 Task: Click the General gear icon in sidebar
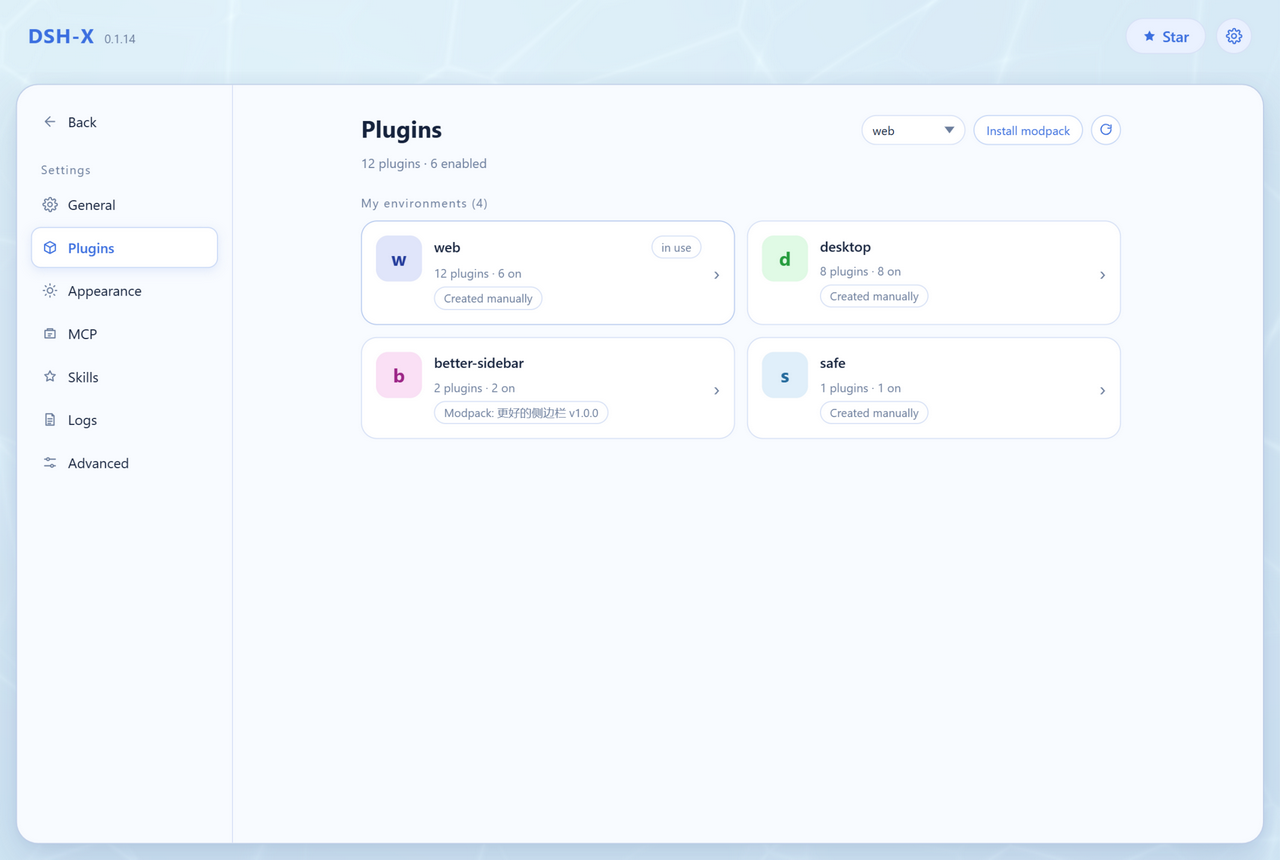[x=50, y=205]
